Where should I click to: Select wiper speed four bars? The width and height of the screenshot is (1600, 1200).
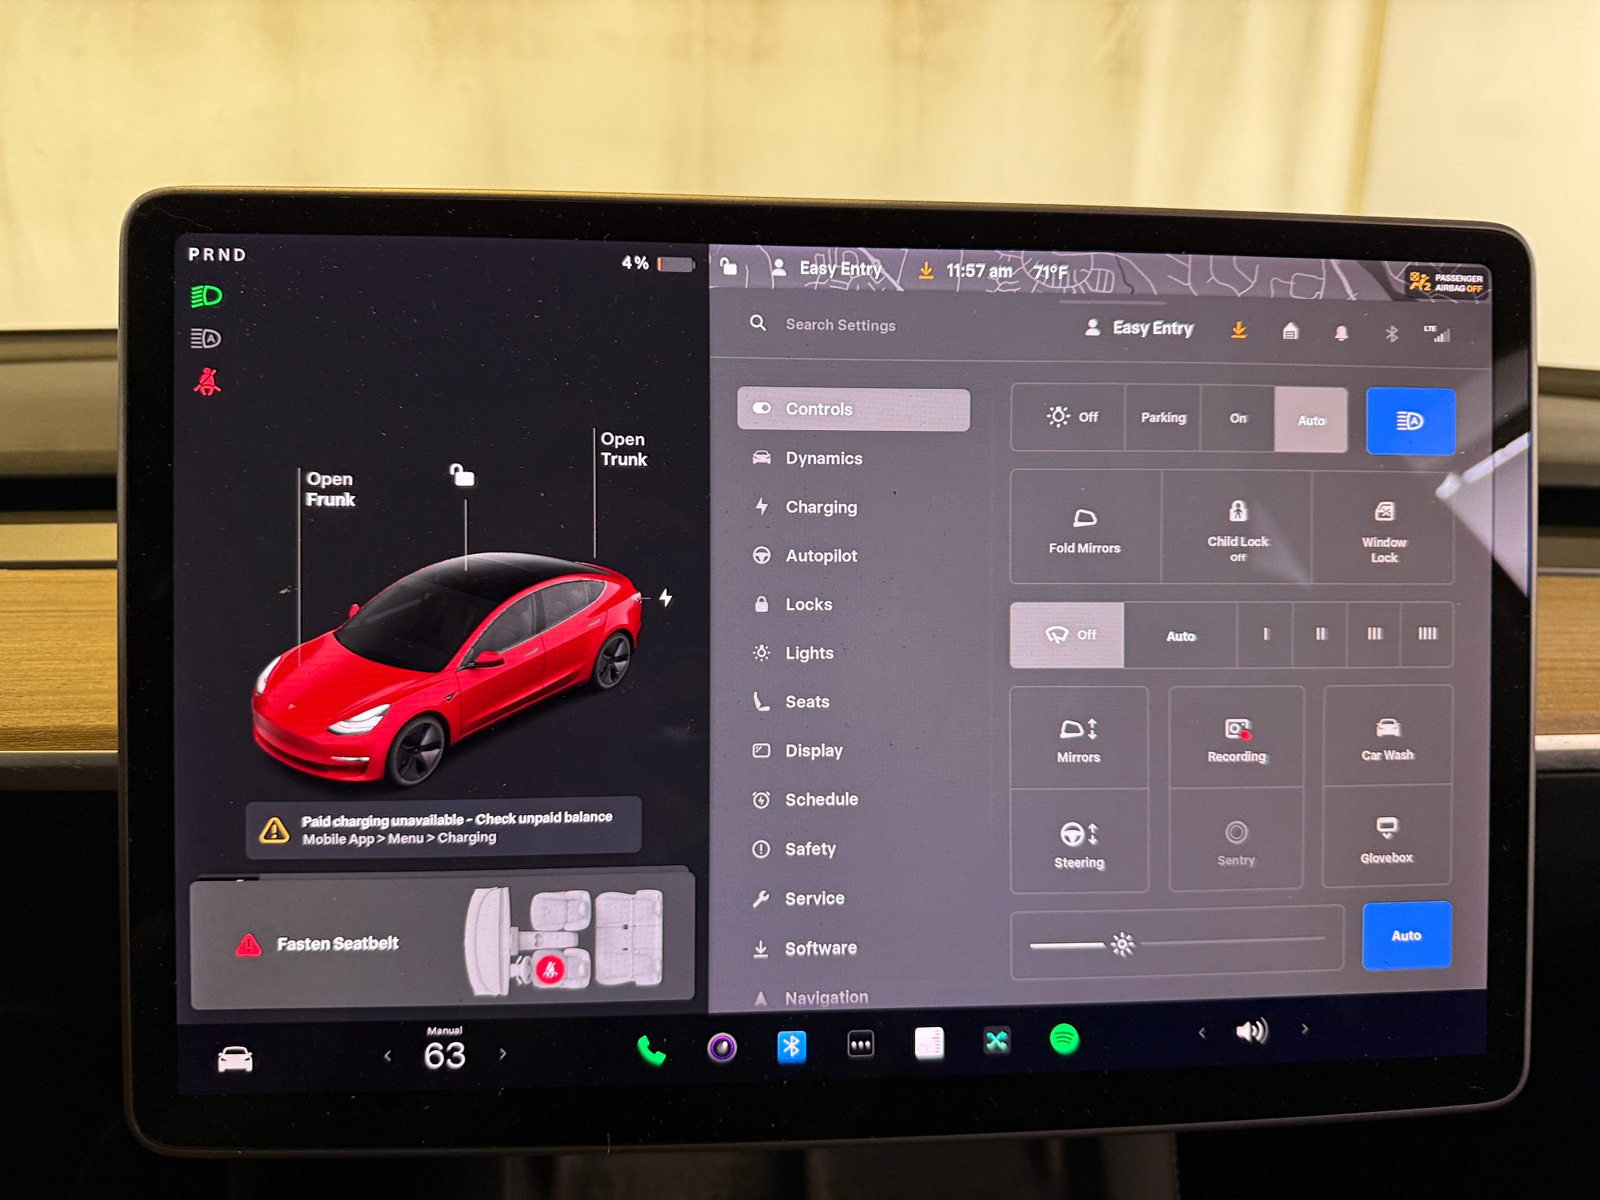tap(1427, 633)
